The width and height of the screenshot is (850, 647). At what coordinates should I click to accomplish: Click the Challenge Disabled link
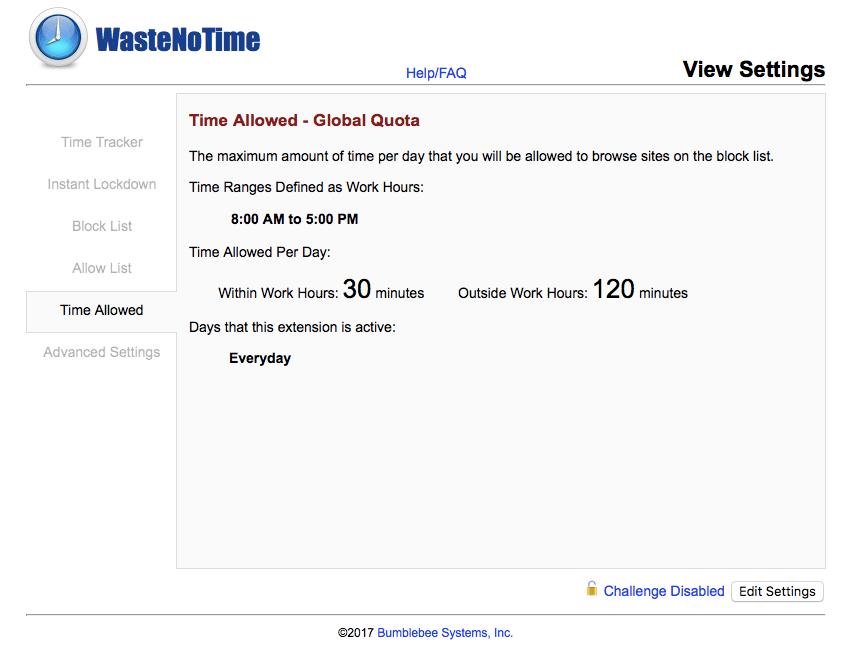(x=664, y=591)
